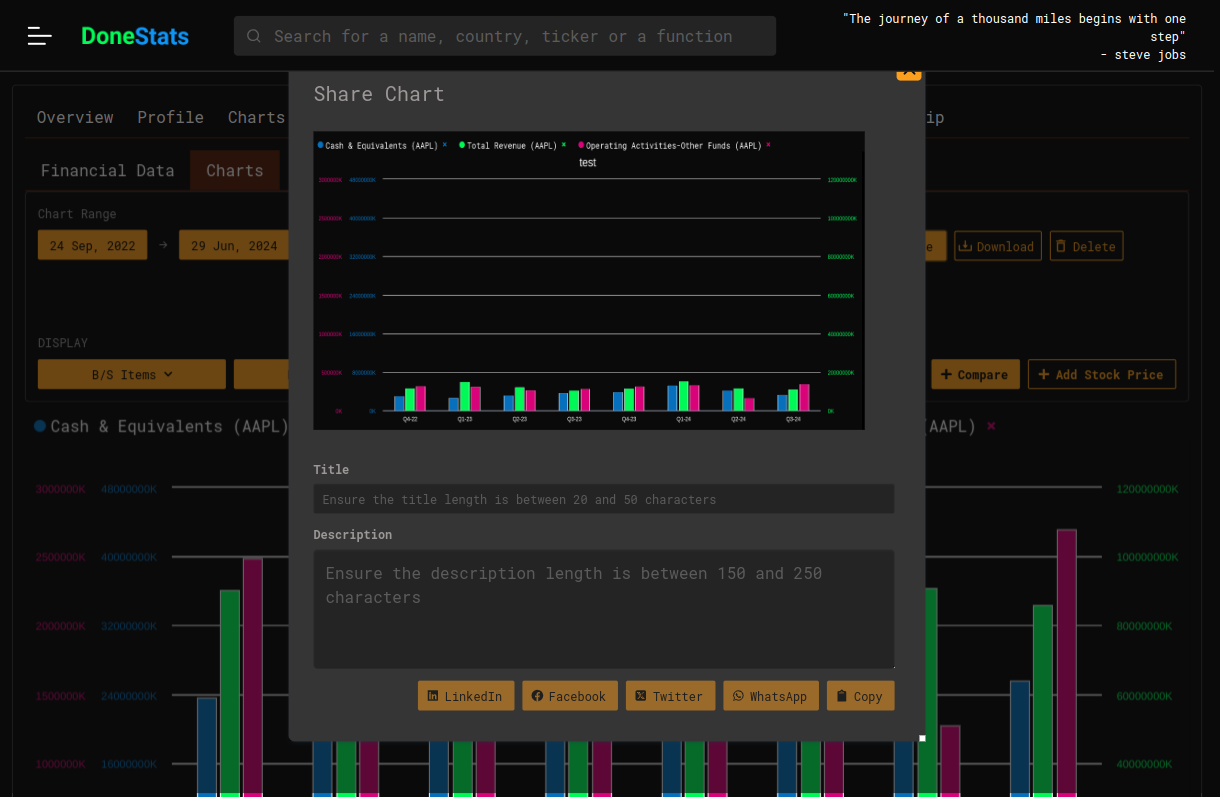
Task: Focus the chart Title input field
Action: click(603, 499)
